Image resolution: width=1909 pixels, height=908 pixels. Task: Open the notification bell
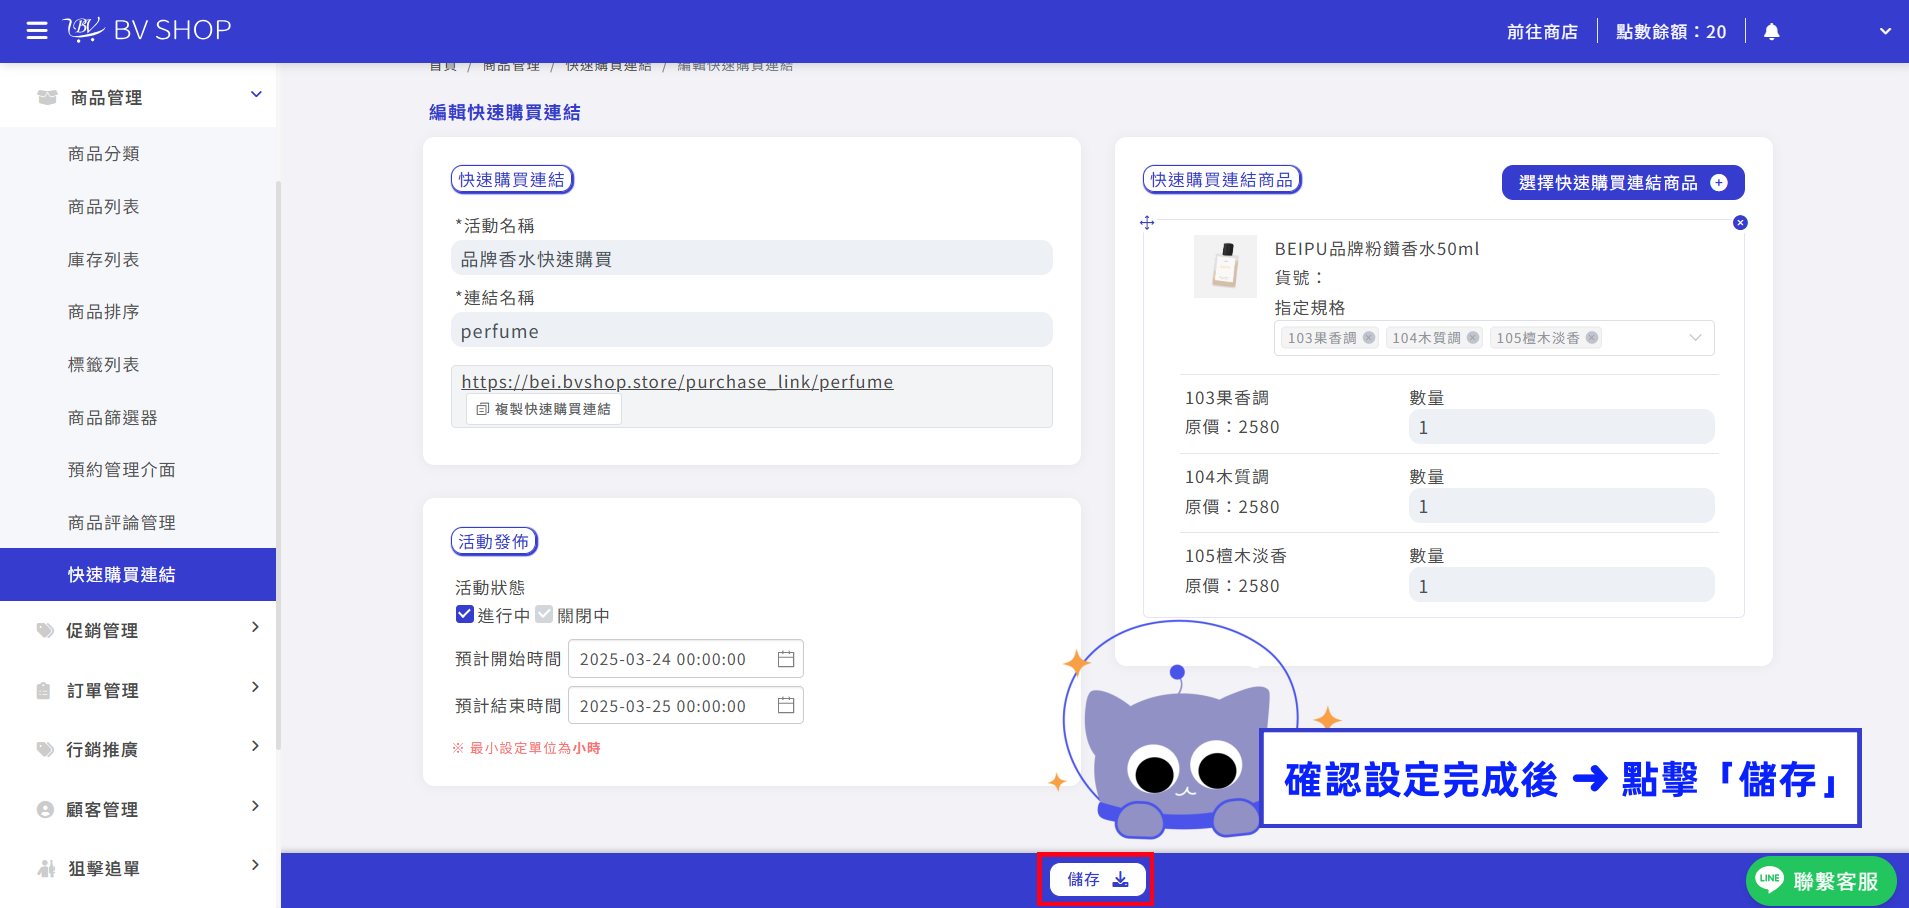(x=1771, y=31)
